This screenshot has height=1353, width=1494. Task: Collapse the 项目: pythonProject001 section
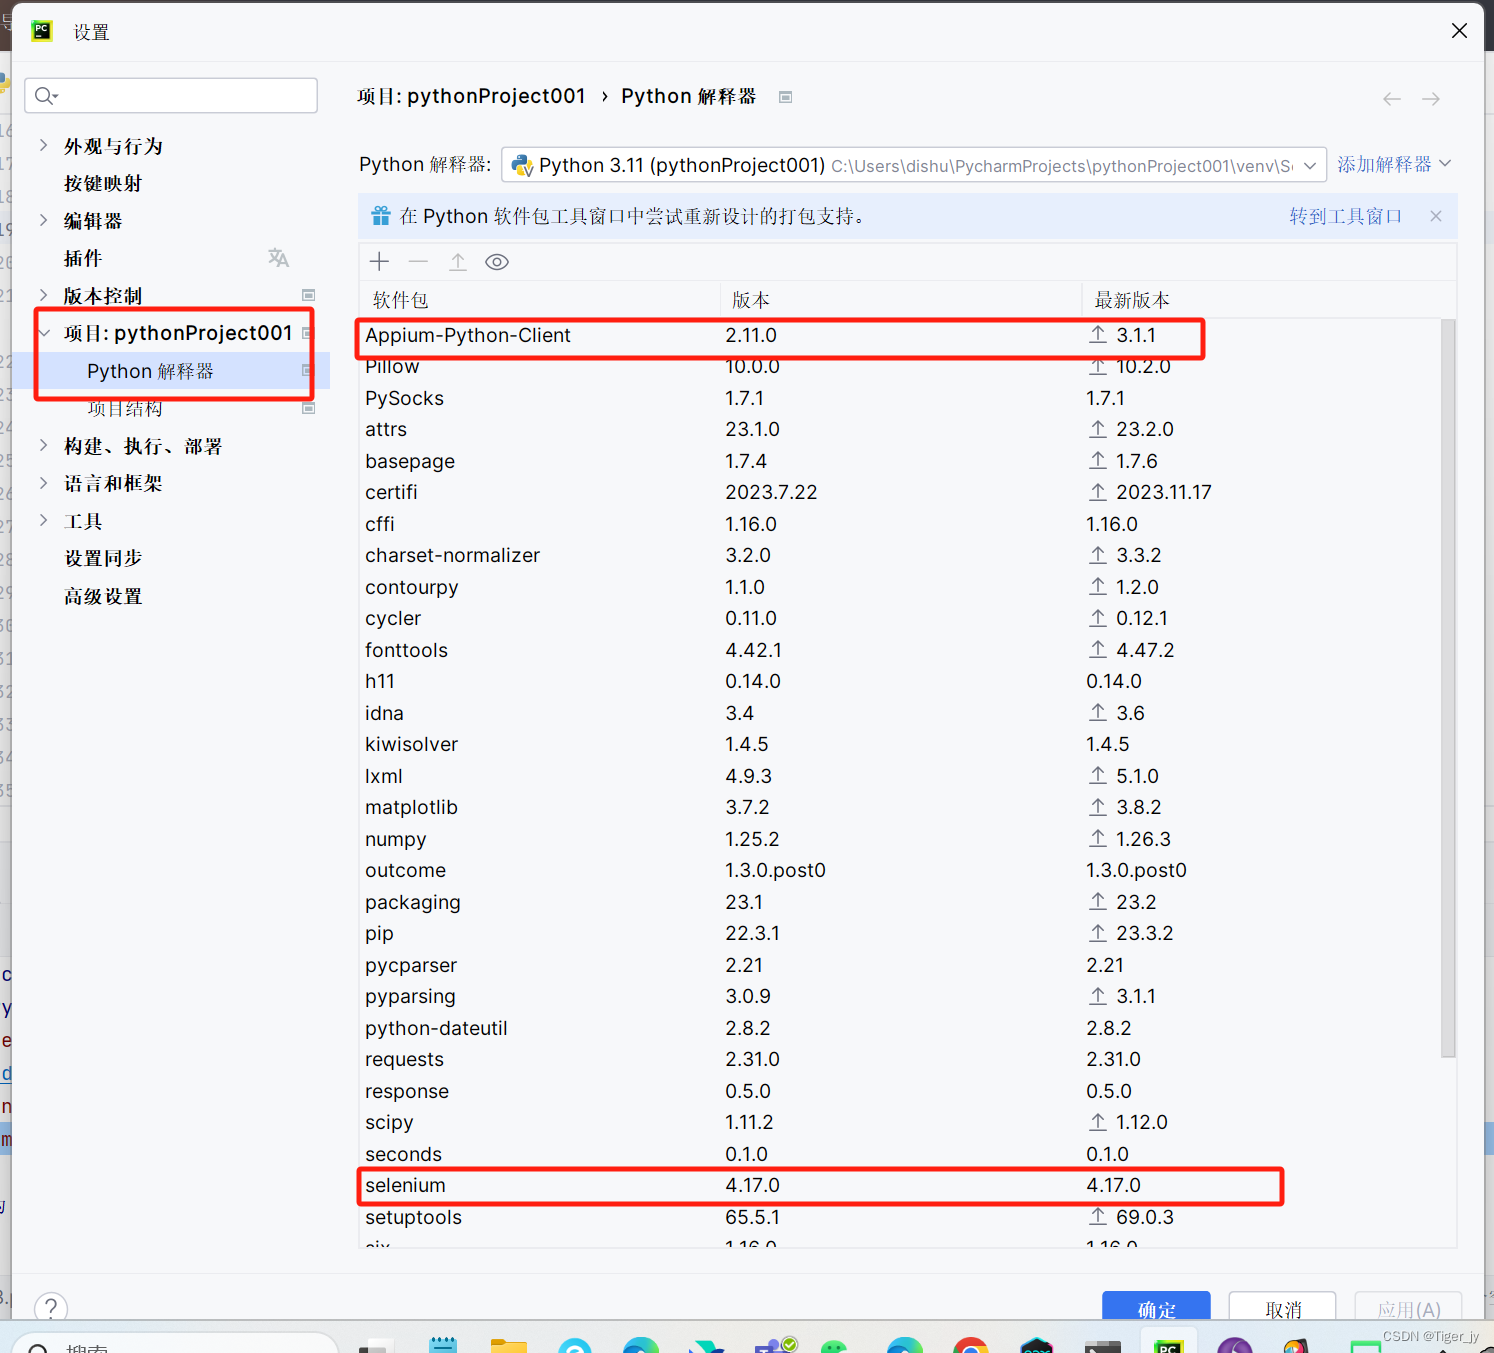44,332
